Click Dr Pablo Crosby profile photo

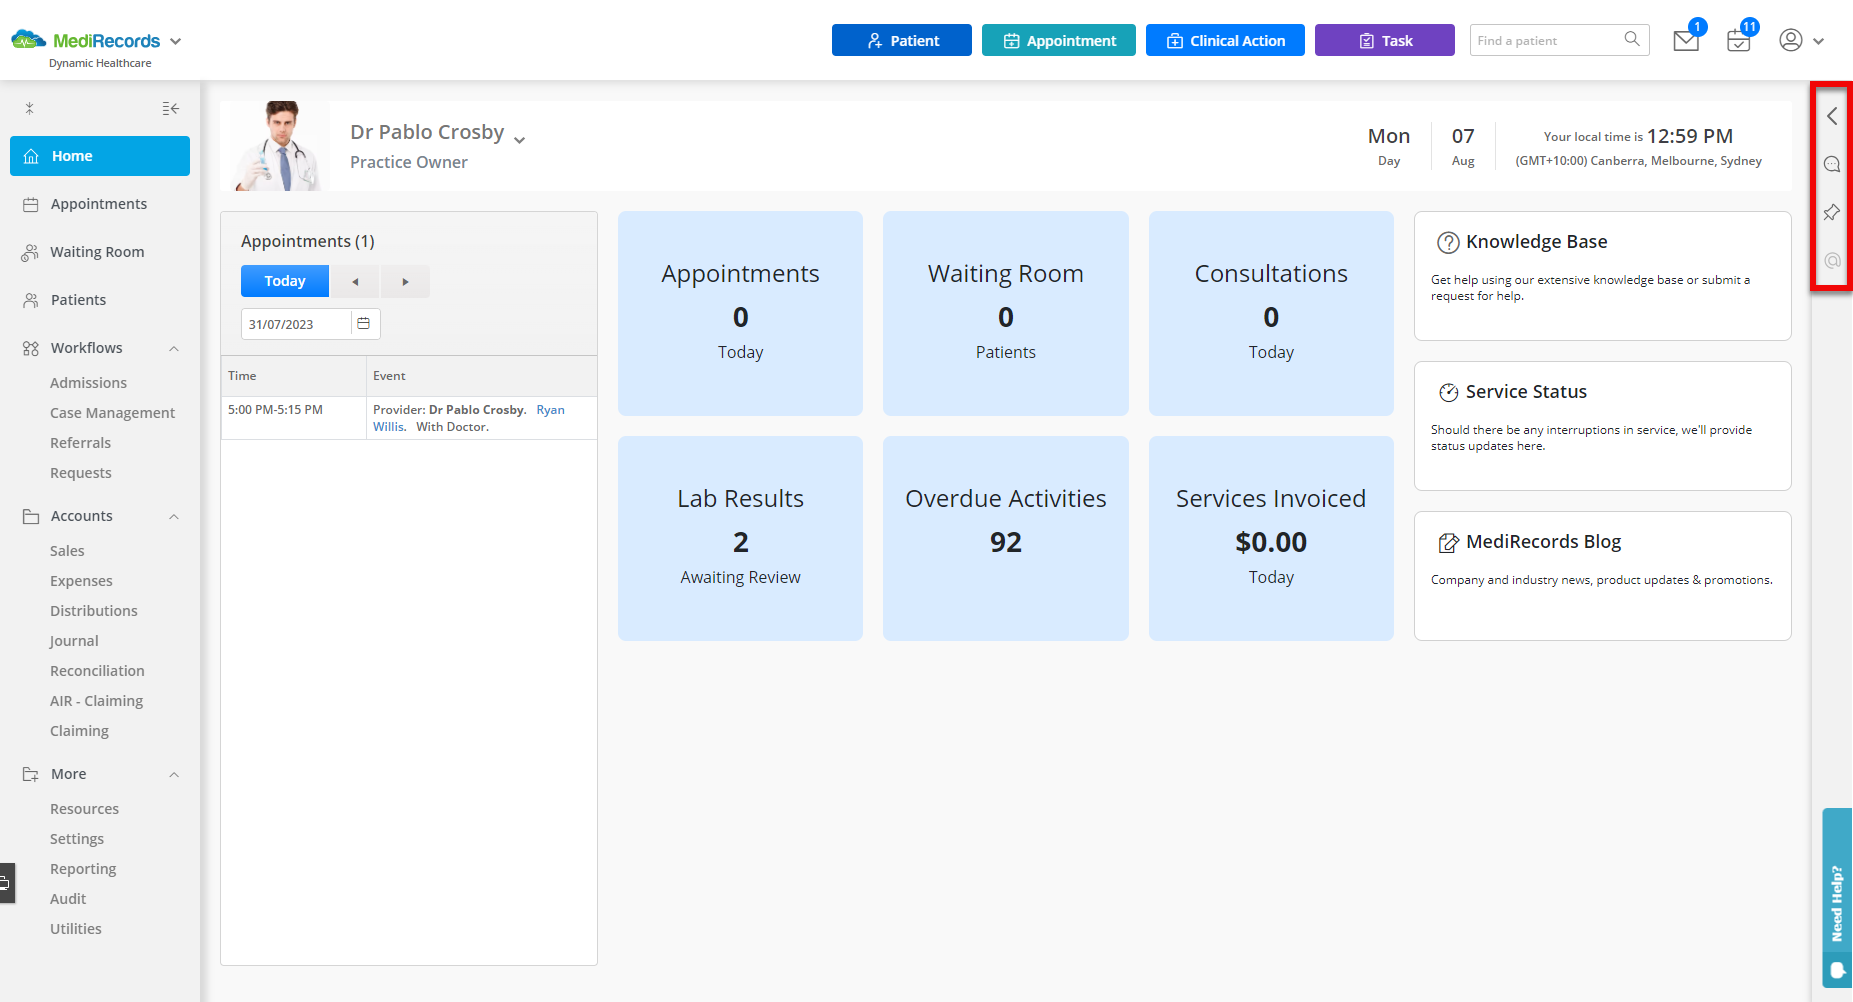coord(280,146)
